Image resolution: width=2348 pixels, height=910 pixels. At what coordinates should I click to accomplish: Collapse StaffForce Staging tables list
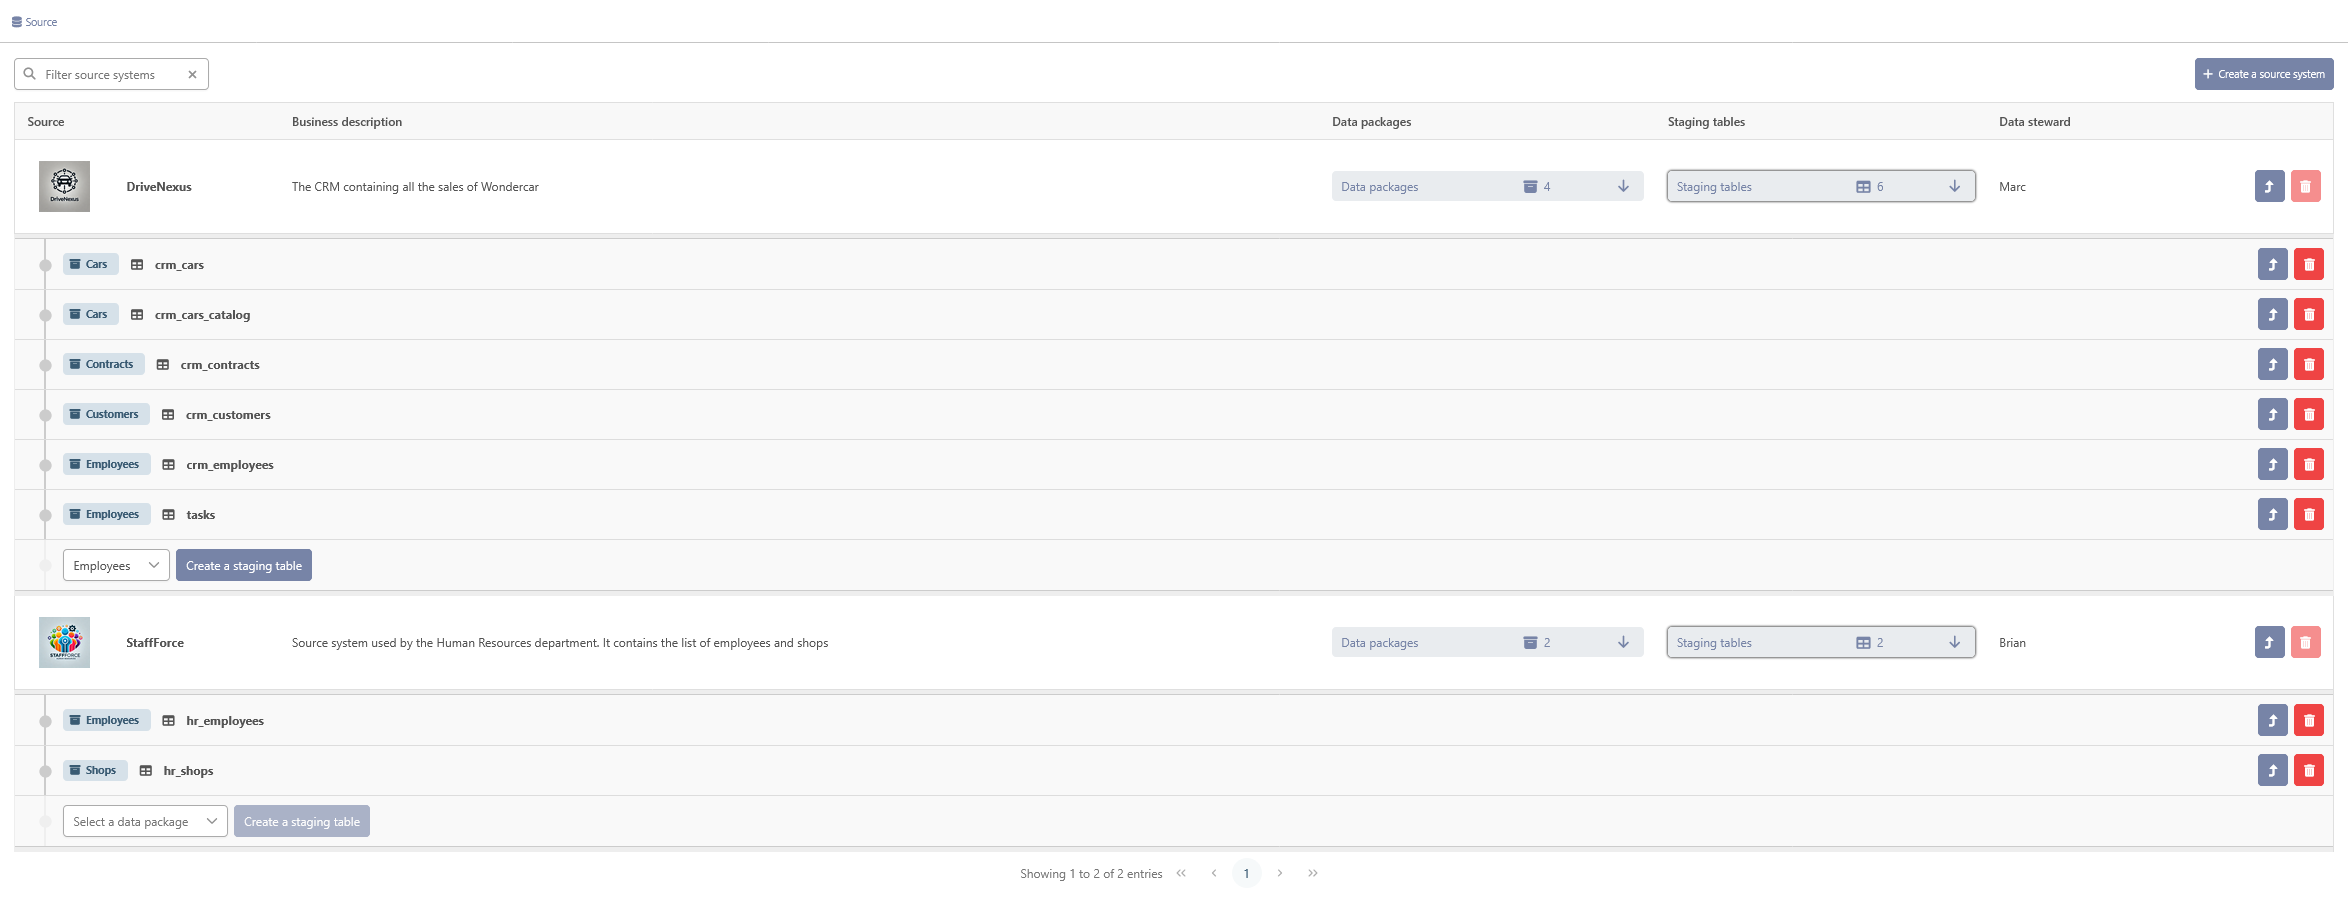pos(1821,642)
